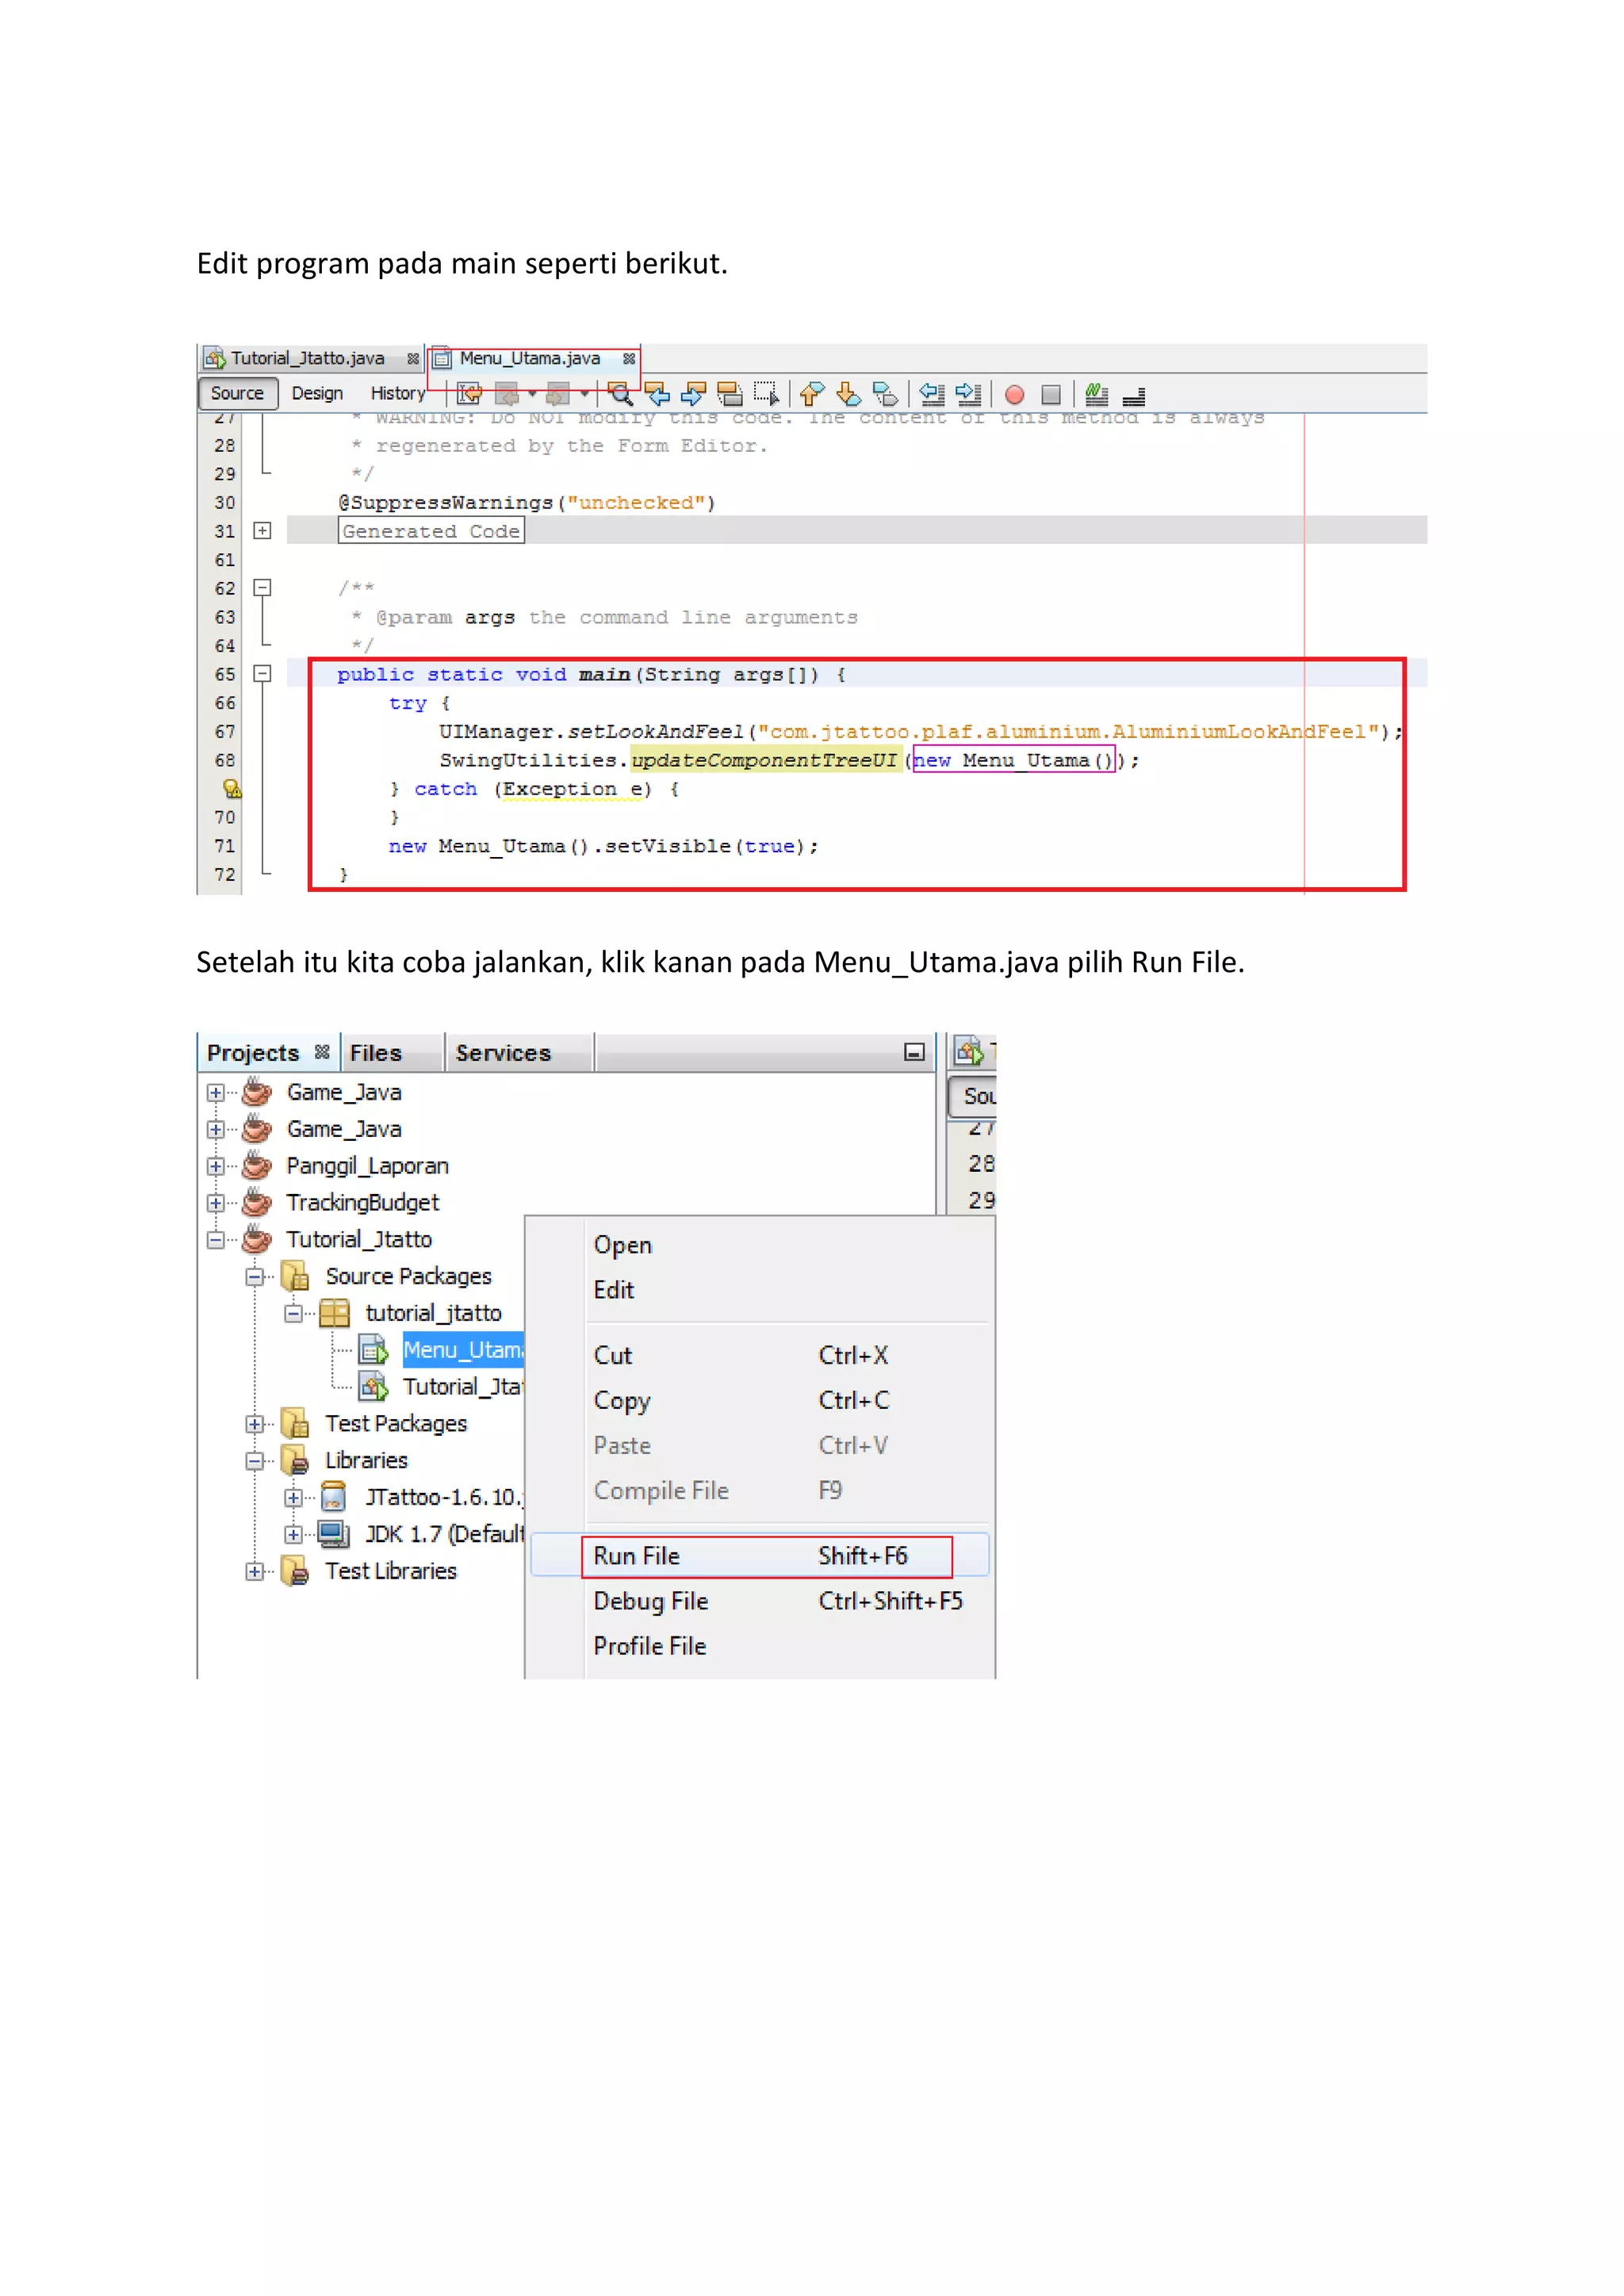1624x2296 pixels.
Task: Click the Stop Macro Recording square icon
Action: 1051,395
